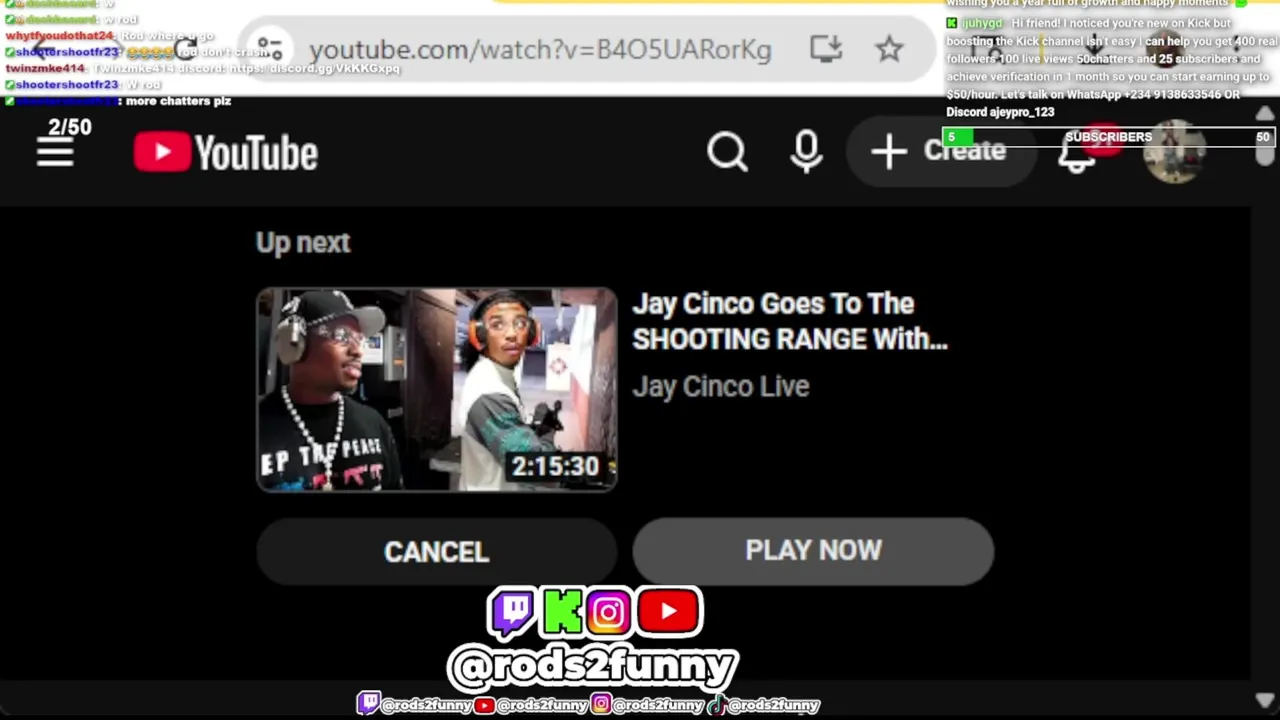Click the 2:15:30 duration badge
The height and width of the screenshot is (720, 1280).
pyautogui.click(x=556, y=466)
